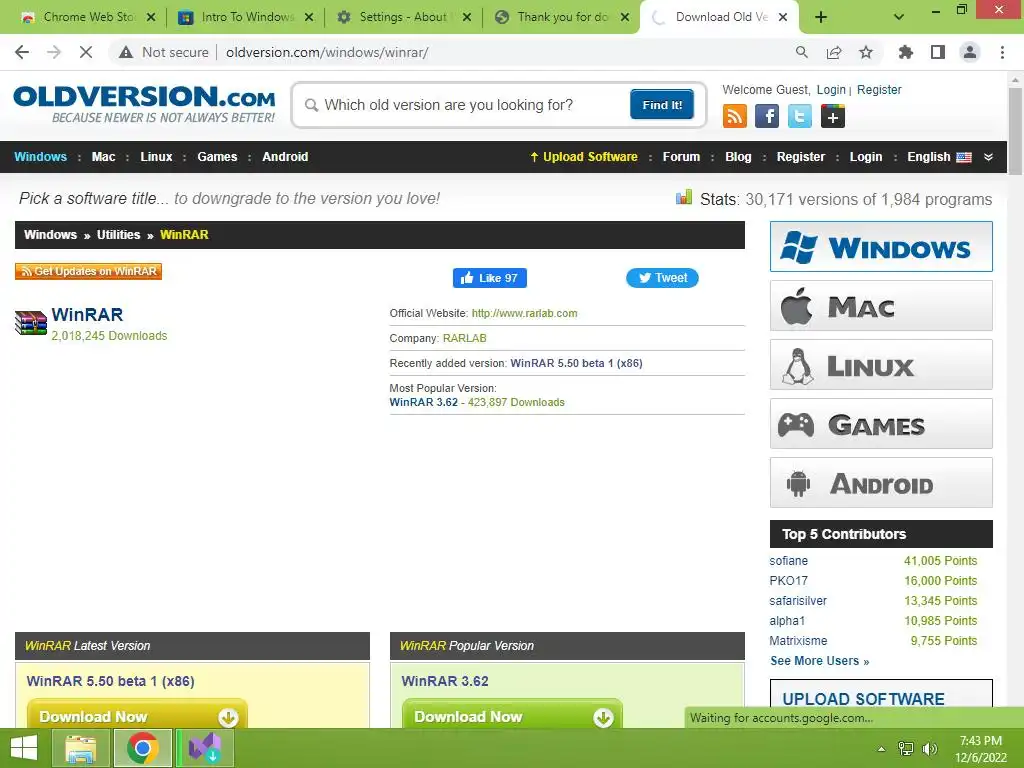The image size is (1024, 768).
Task: Download Now for WinRAR 3.62
Action: click(512, 715)
